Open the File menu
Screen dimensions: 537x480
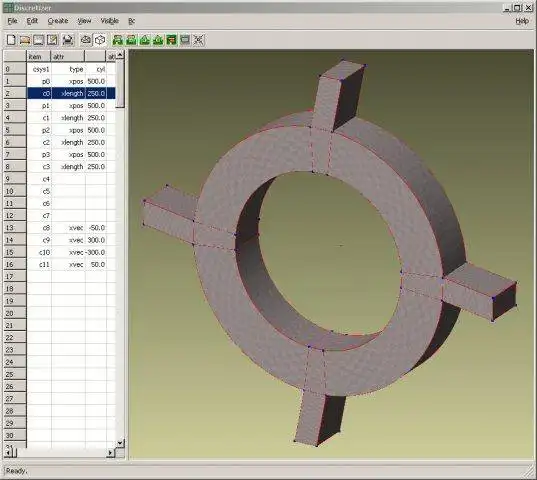point(12,21)
